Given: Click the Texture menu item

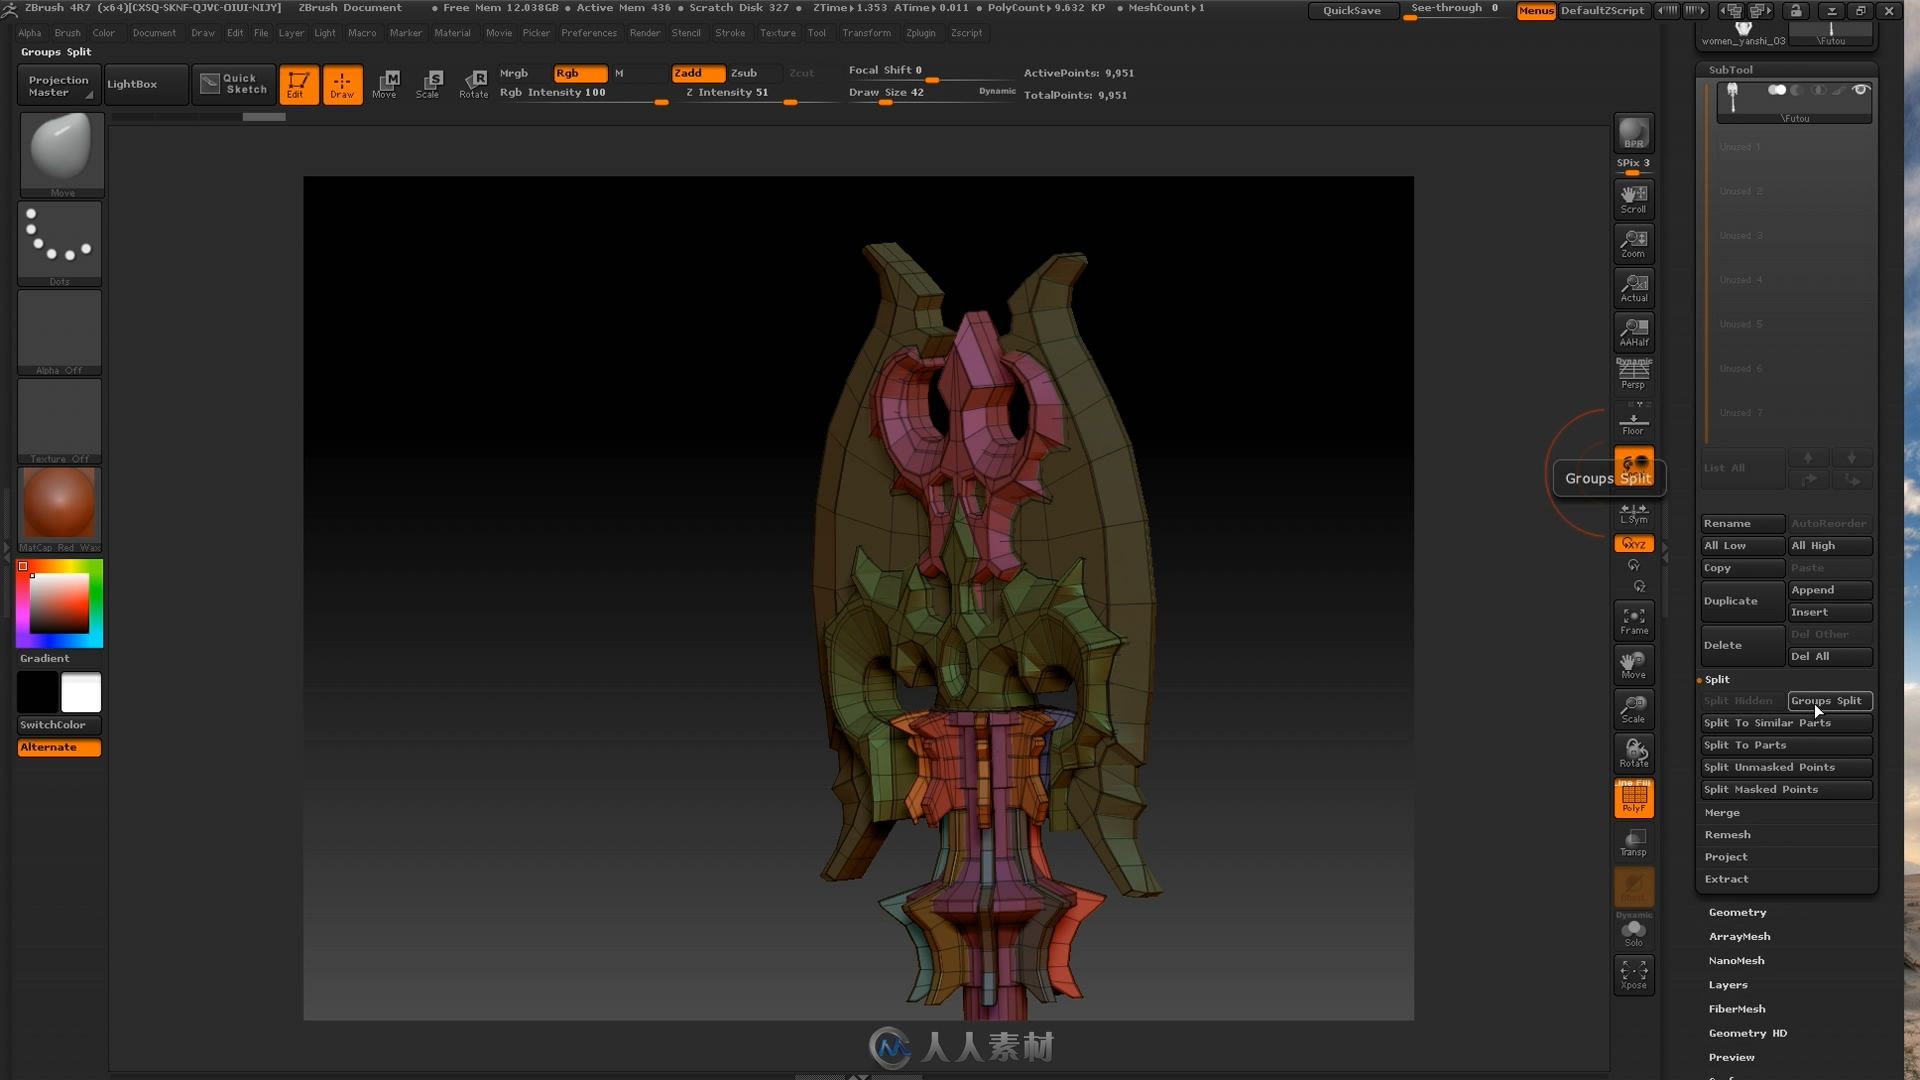Looking at the screenshot, I should [x=777, y=32].
